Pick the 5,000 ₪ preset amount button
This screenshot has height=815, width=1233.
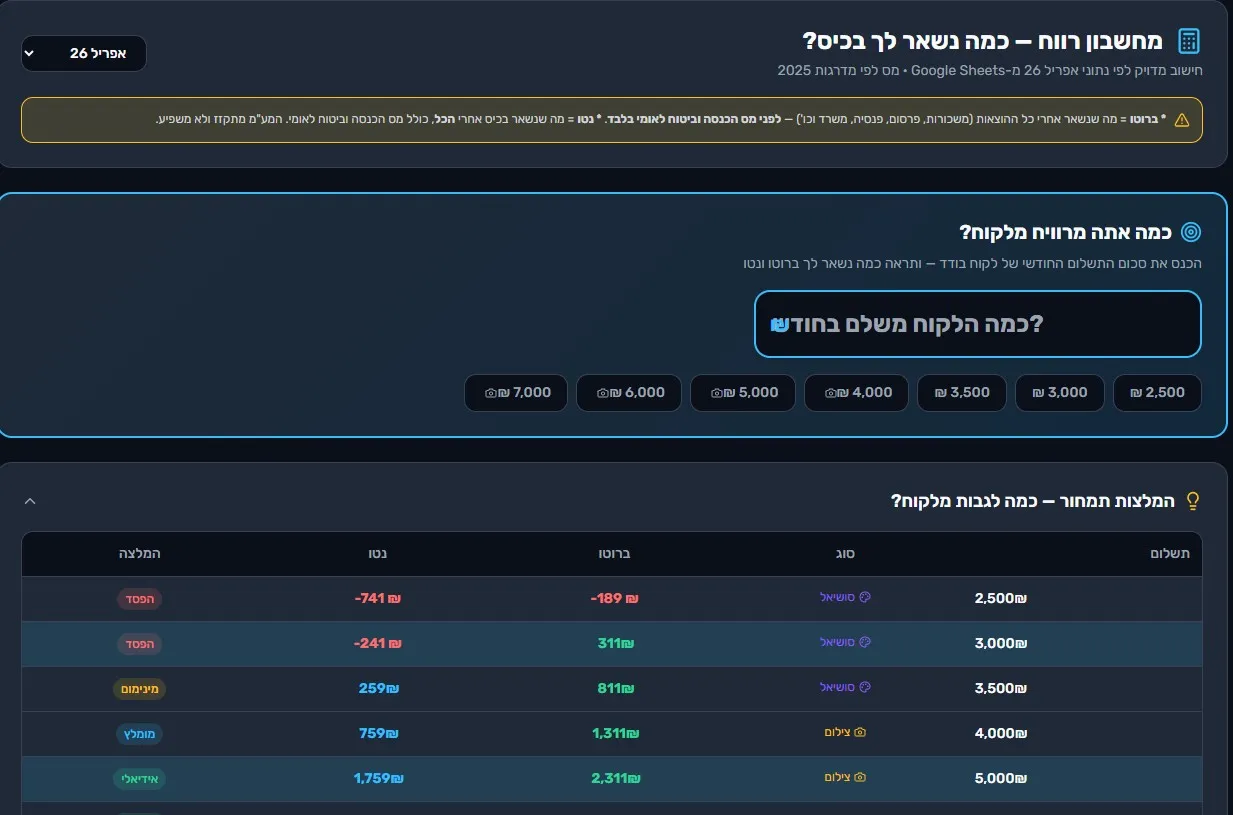[x=743, y=393]
